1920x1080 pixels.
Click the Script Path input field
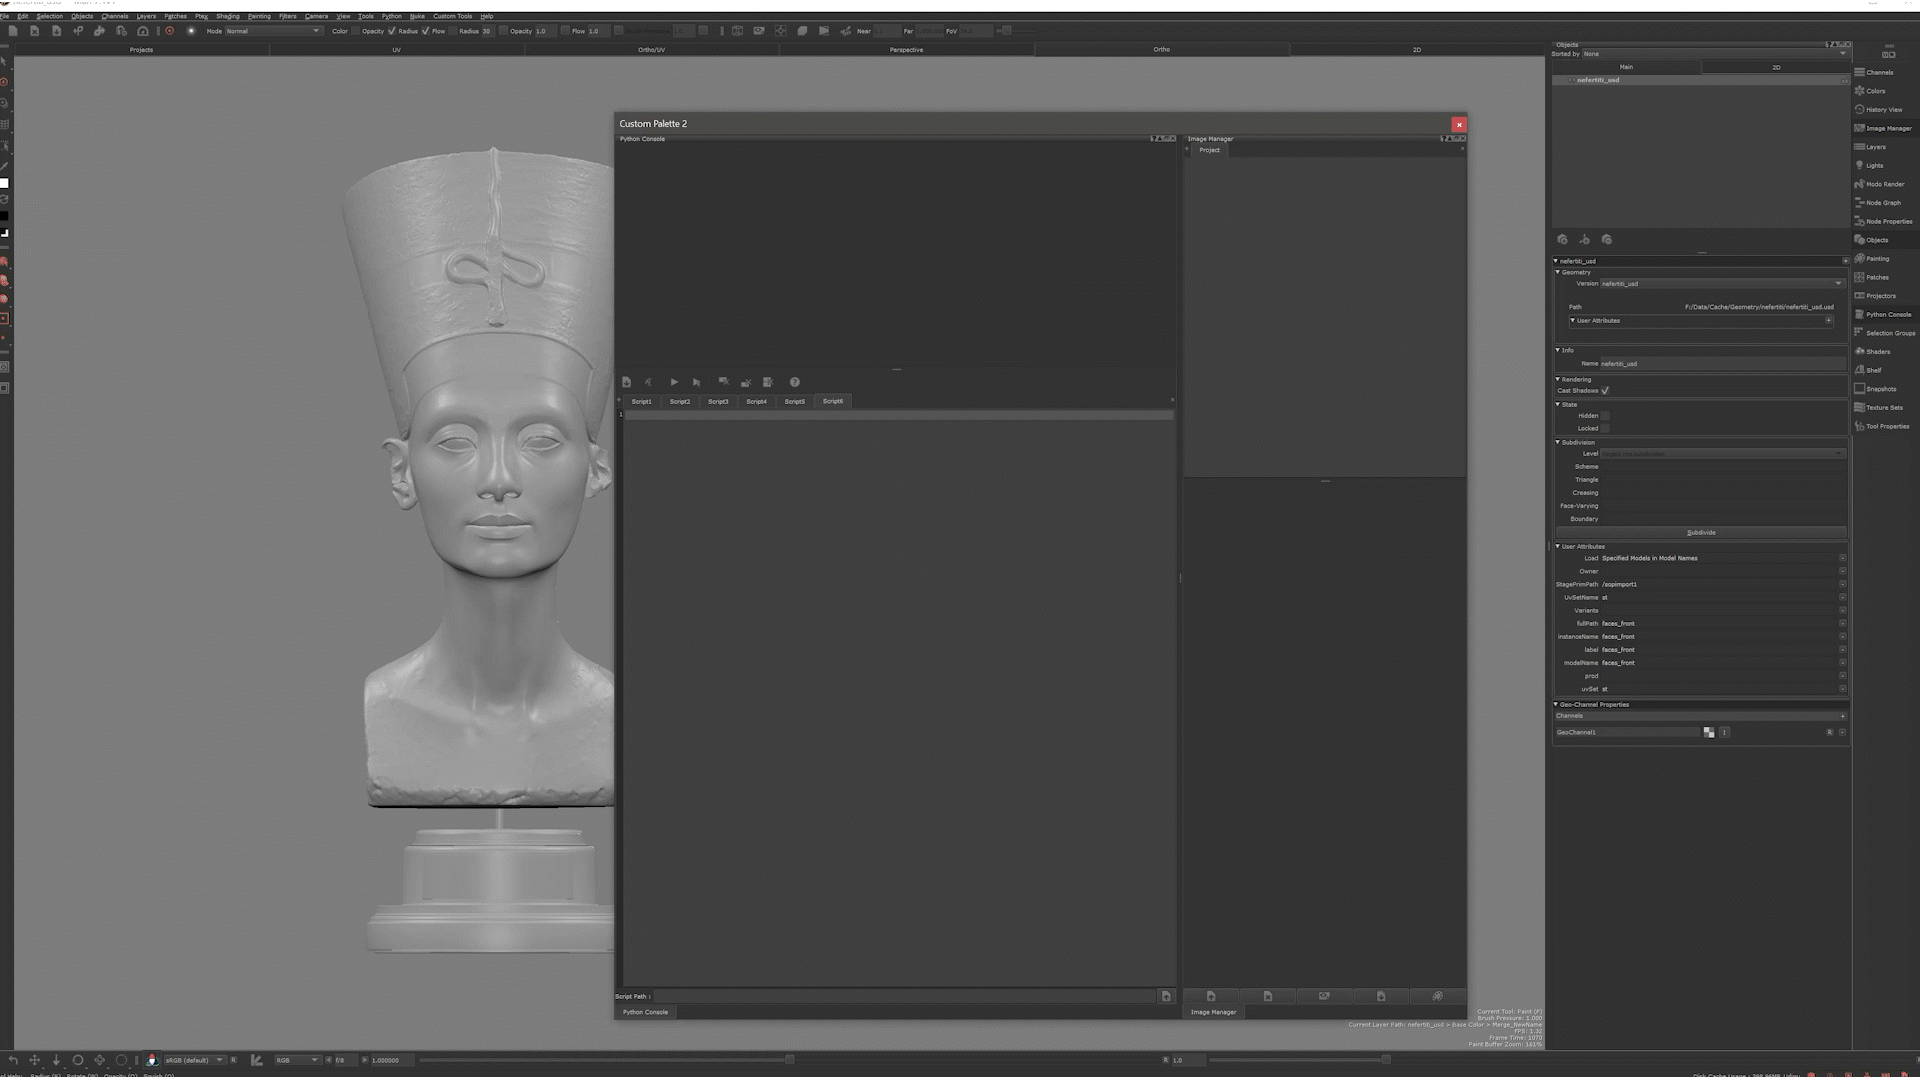[x=904, y=996]
